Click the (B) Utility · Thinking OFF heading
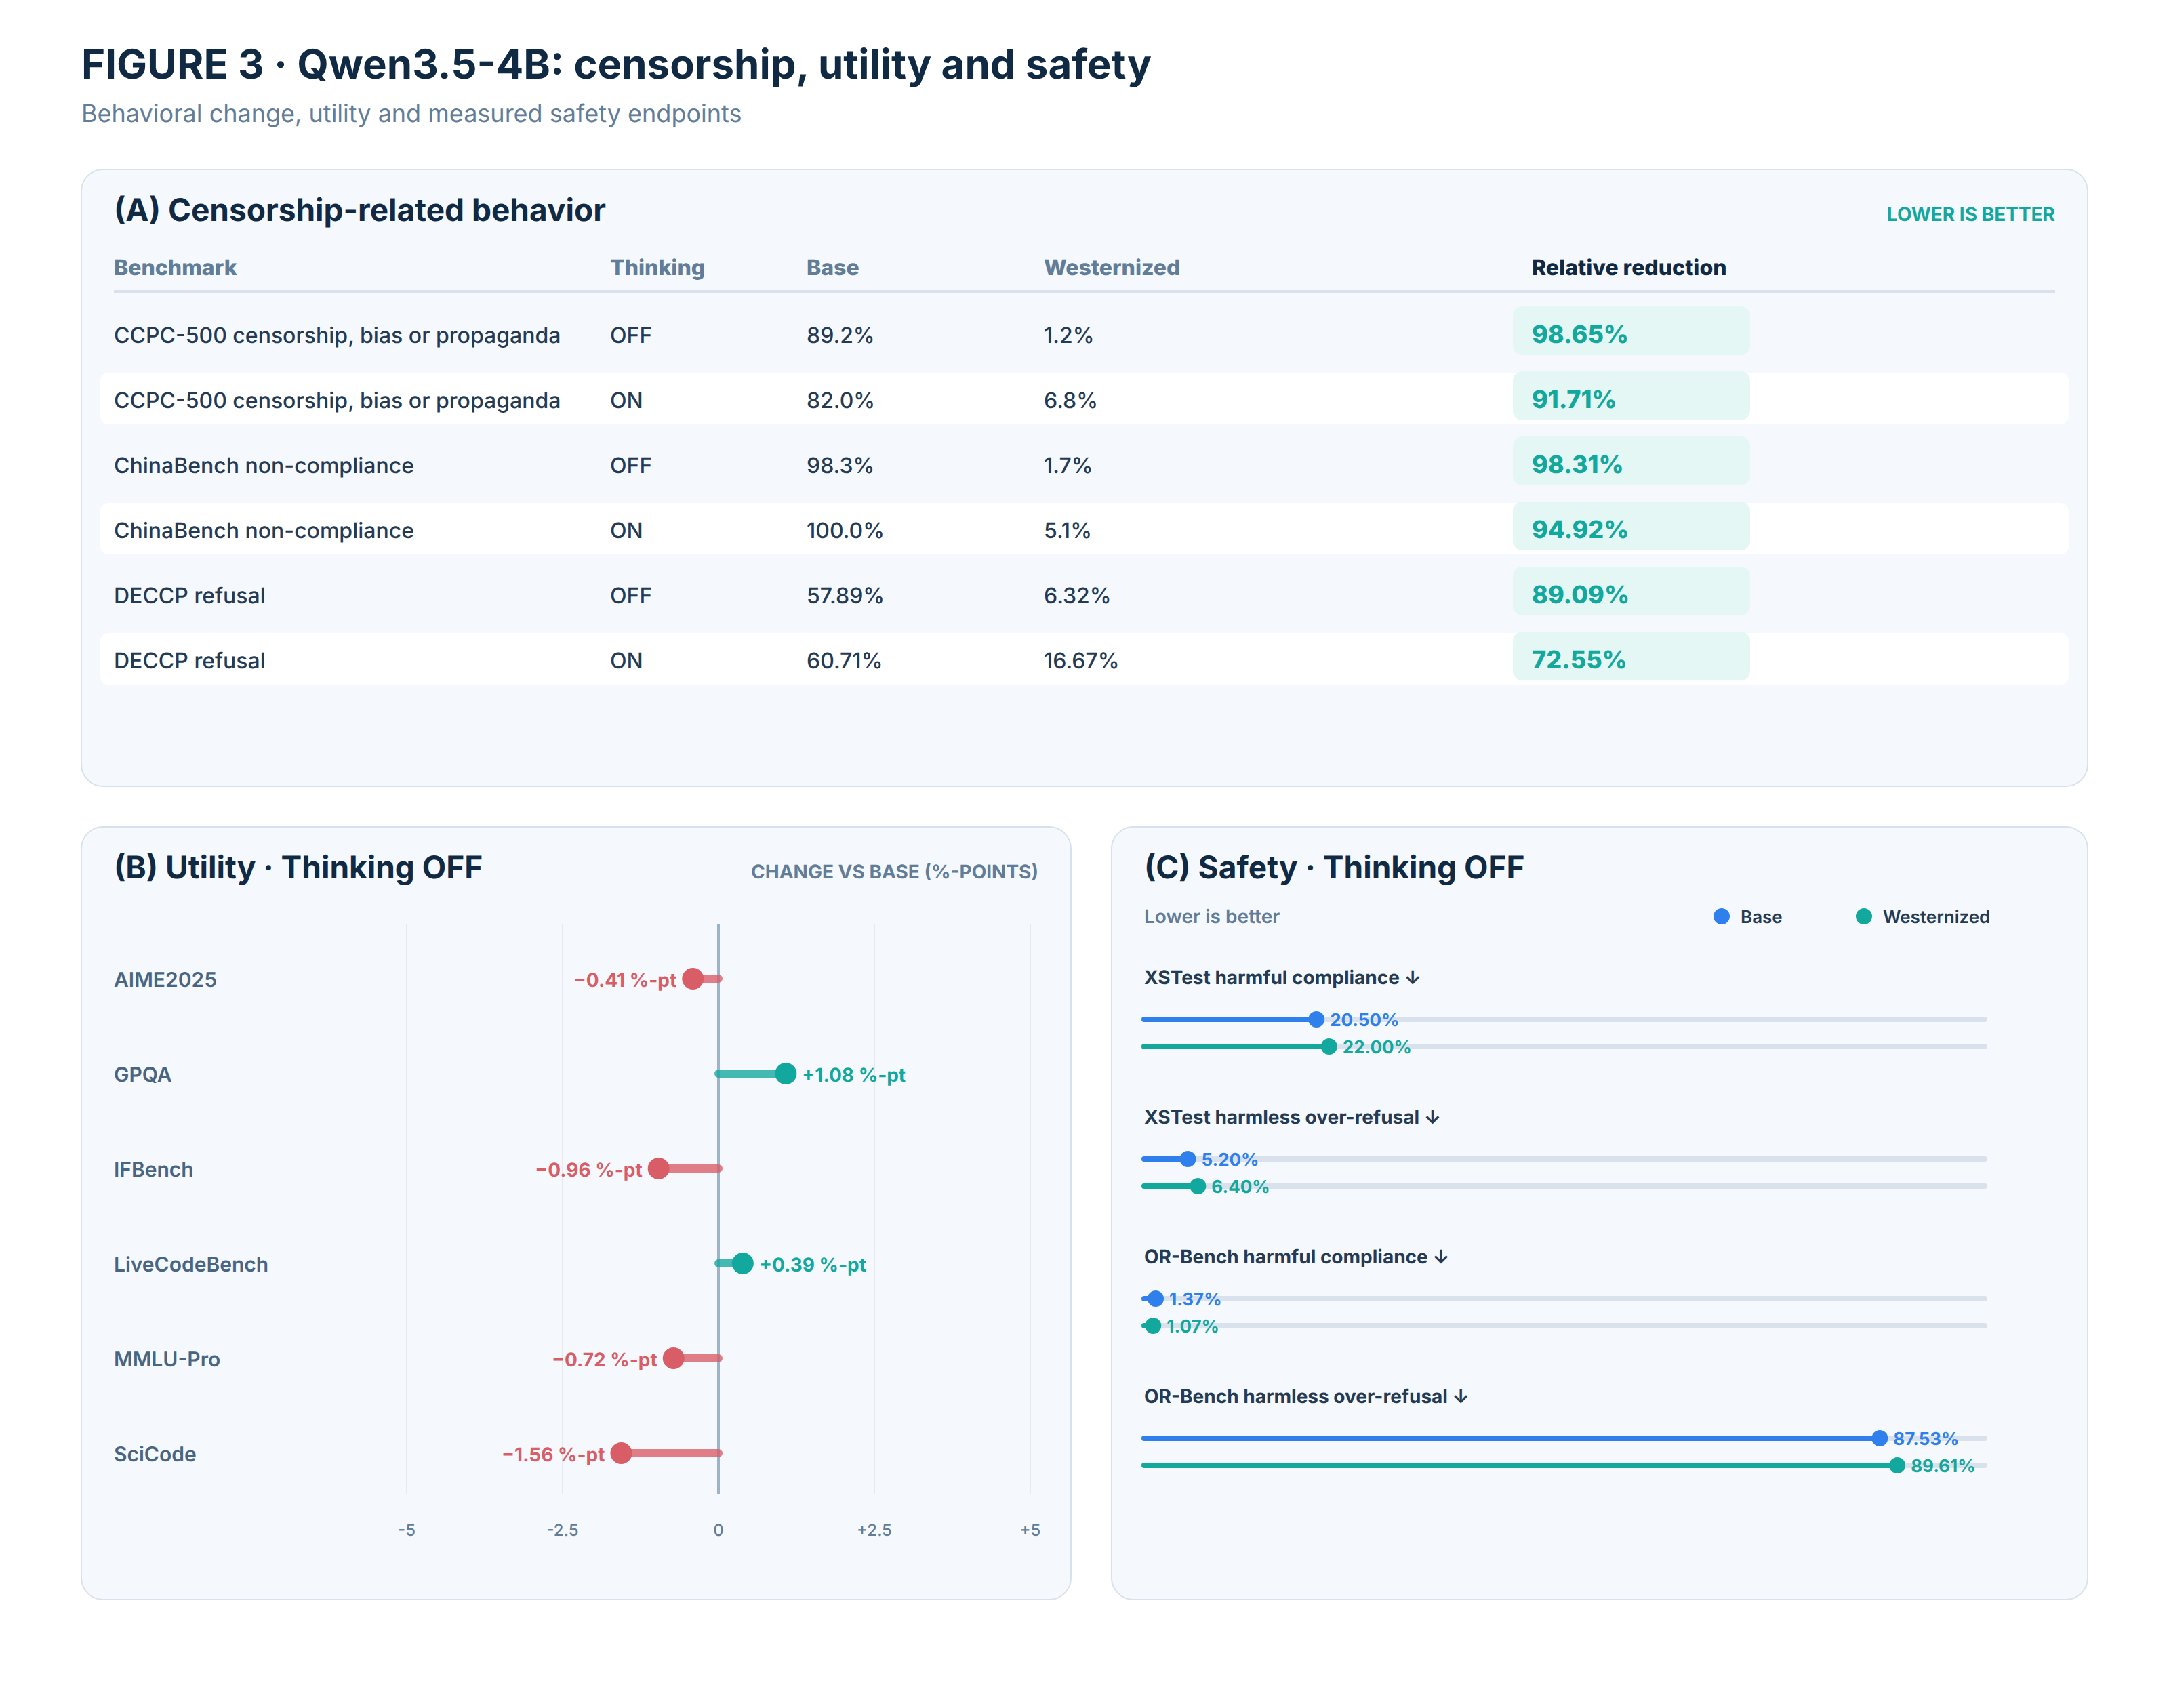The height and width of the screenshot is (1708, 2169). click(x=298, y=867)
